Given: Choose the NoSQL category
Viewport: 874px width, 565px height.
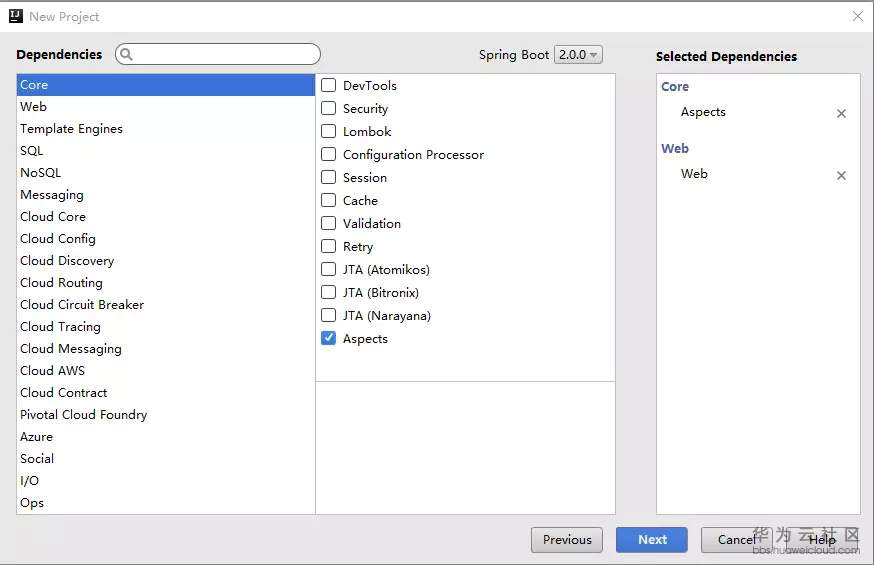Looking at the screenshot, I should [166, 173].
